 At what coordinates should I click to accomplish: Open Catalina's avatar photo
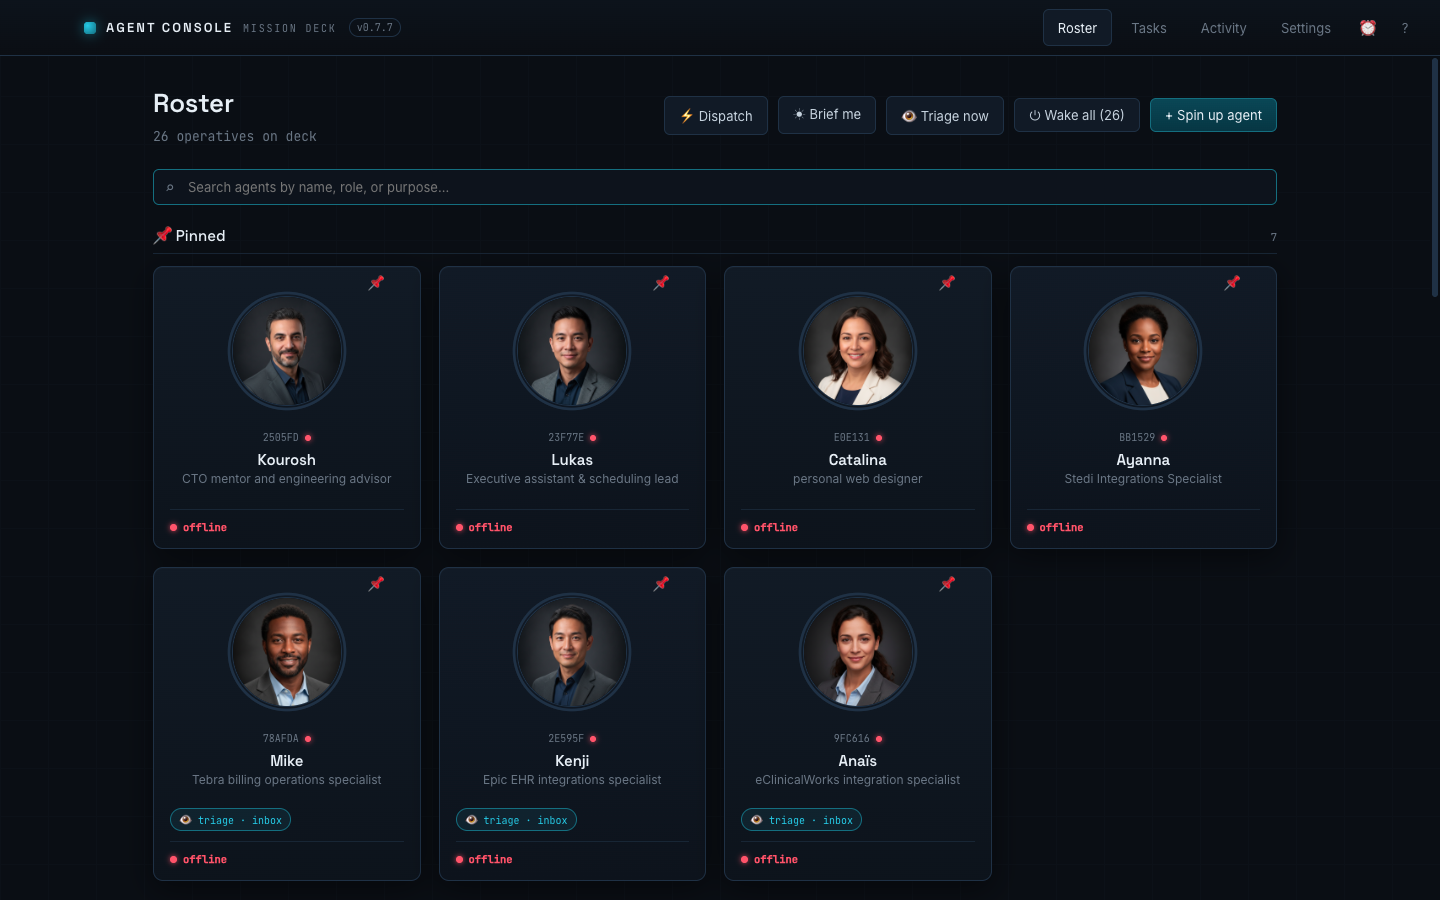pos(858,351)
